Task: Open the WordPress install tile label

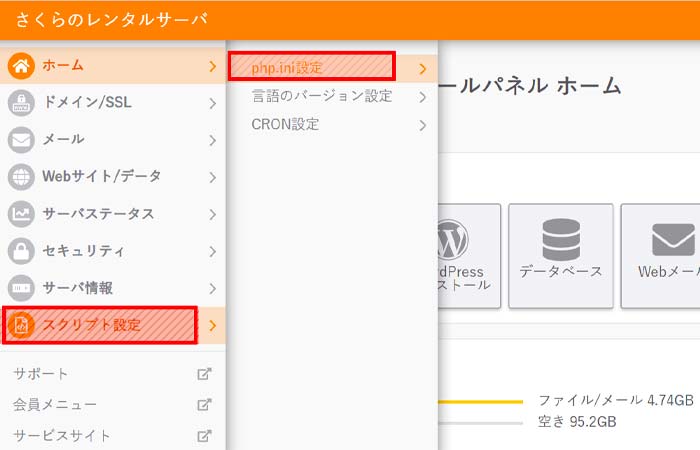Action: click(x=464, y=278)
